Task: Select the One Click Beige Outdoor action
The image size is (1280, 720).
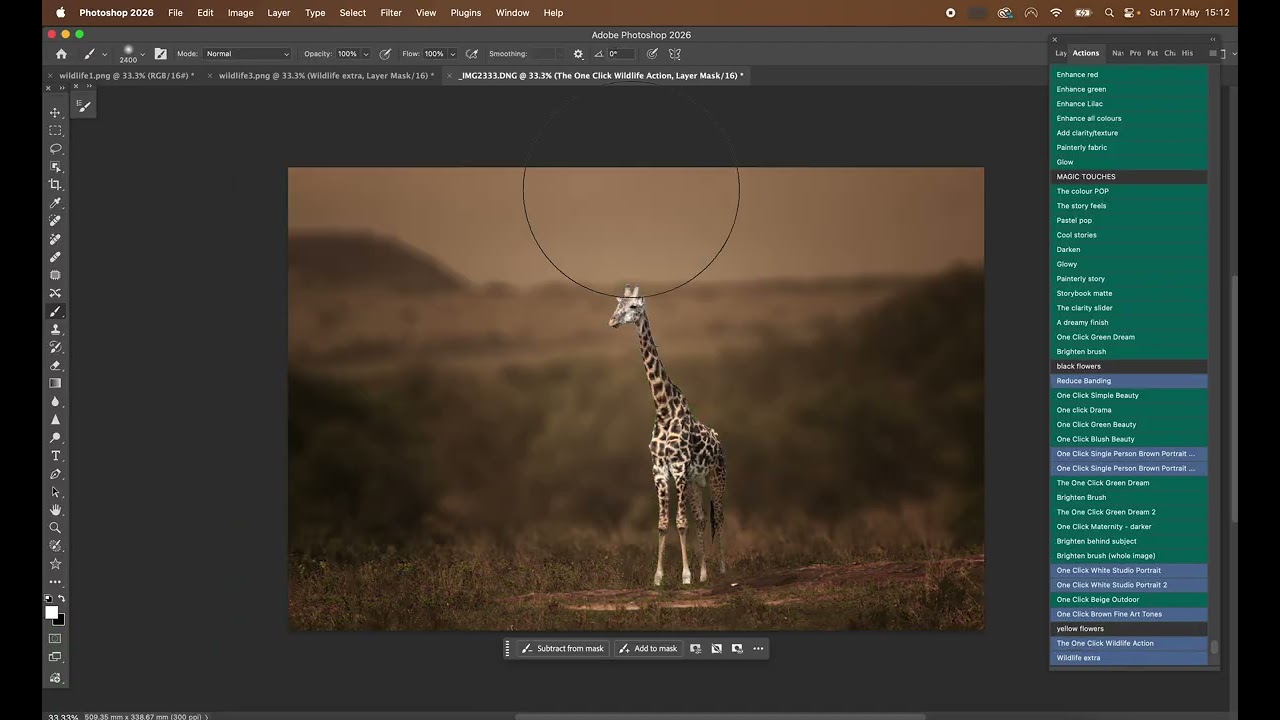Action: 1129,599
